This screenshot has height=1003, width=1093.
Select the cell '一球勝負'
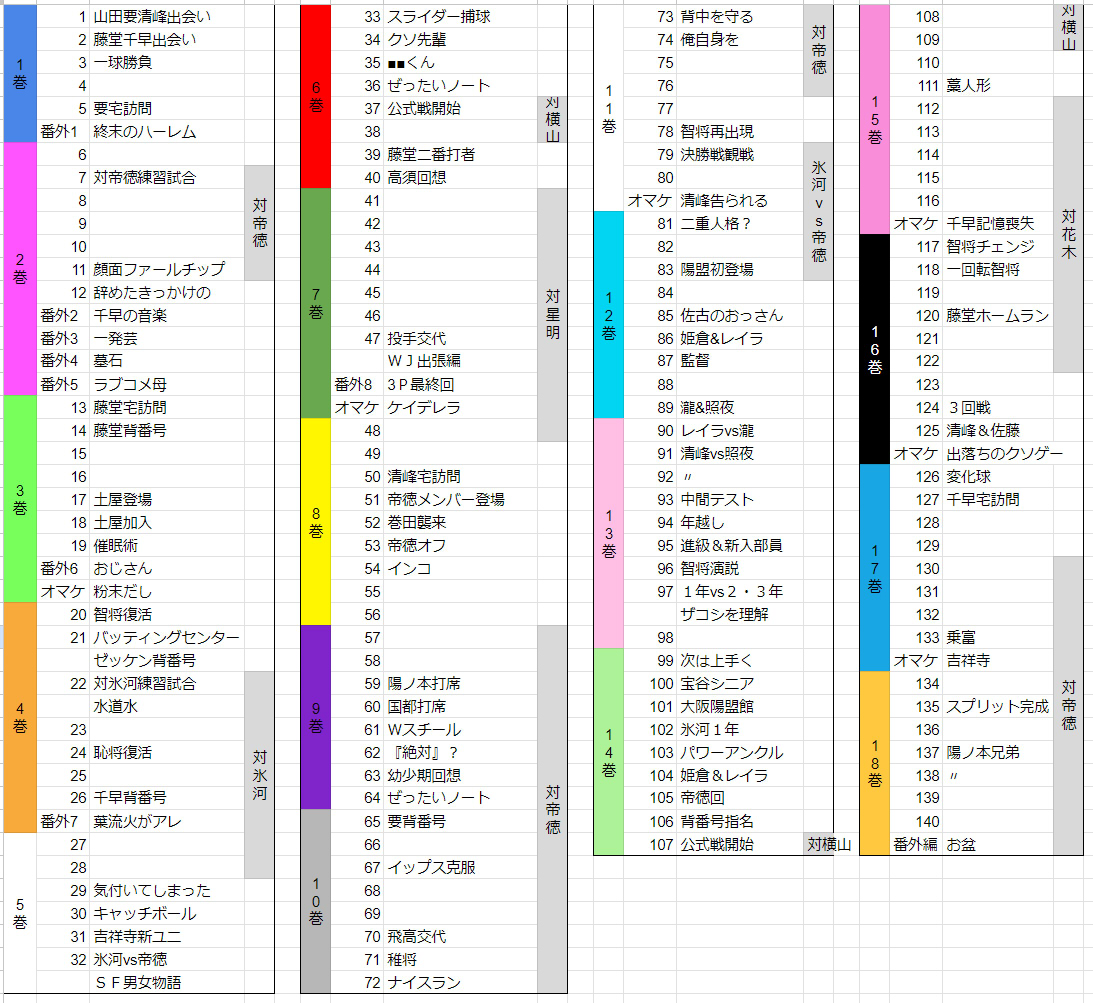(167, 63)
